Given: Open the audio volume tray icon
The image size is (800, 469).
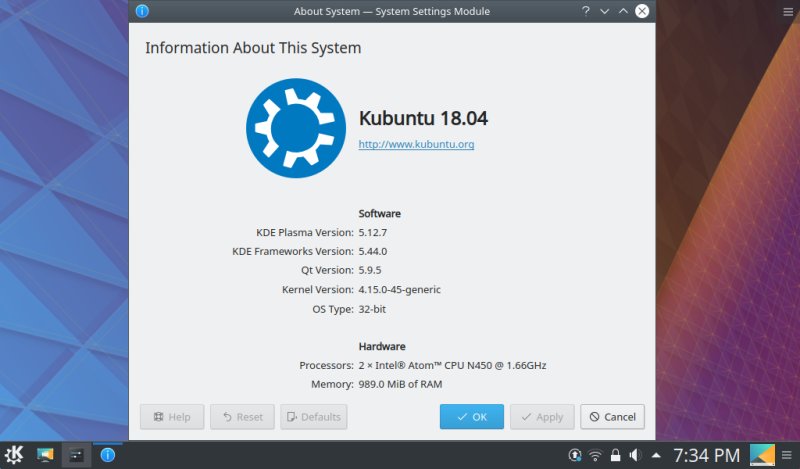Looking at the screenshot, I should 635,455.
